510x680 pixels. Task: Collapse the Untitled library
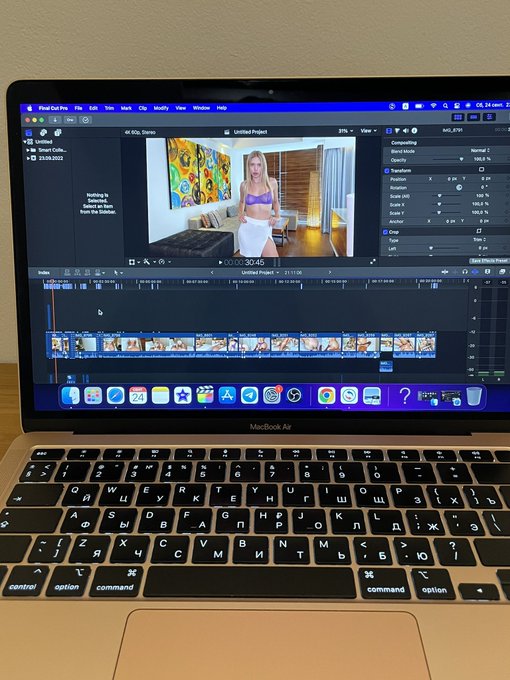[x=25, y=142]
